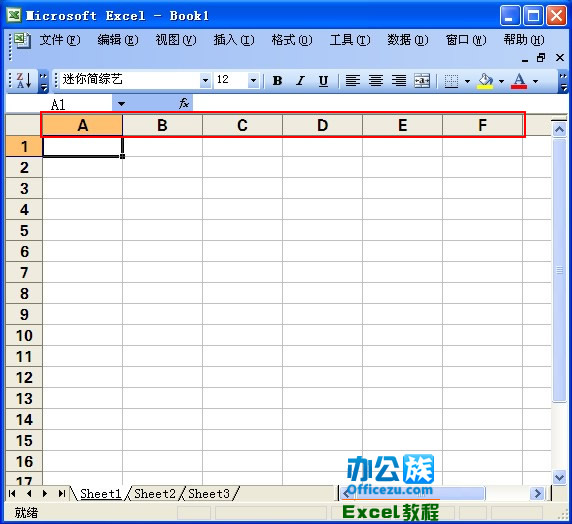Click the Sort Descending toolbar icon
This screenshot has width=572, height=524.
[24, 80]
